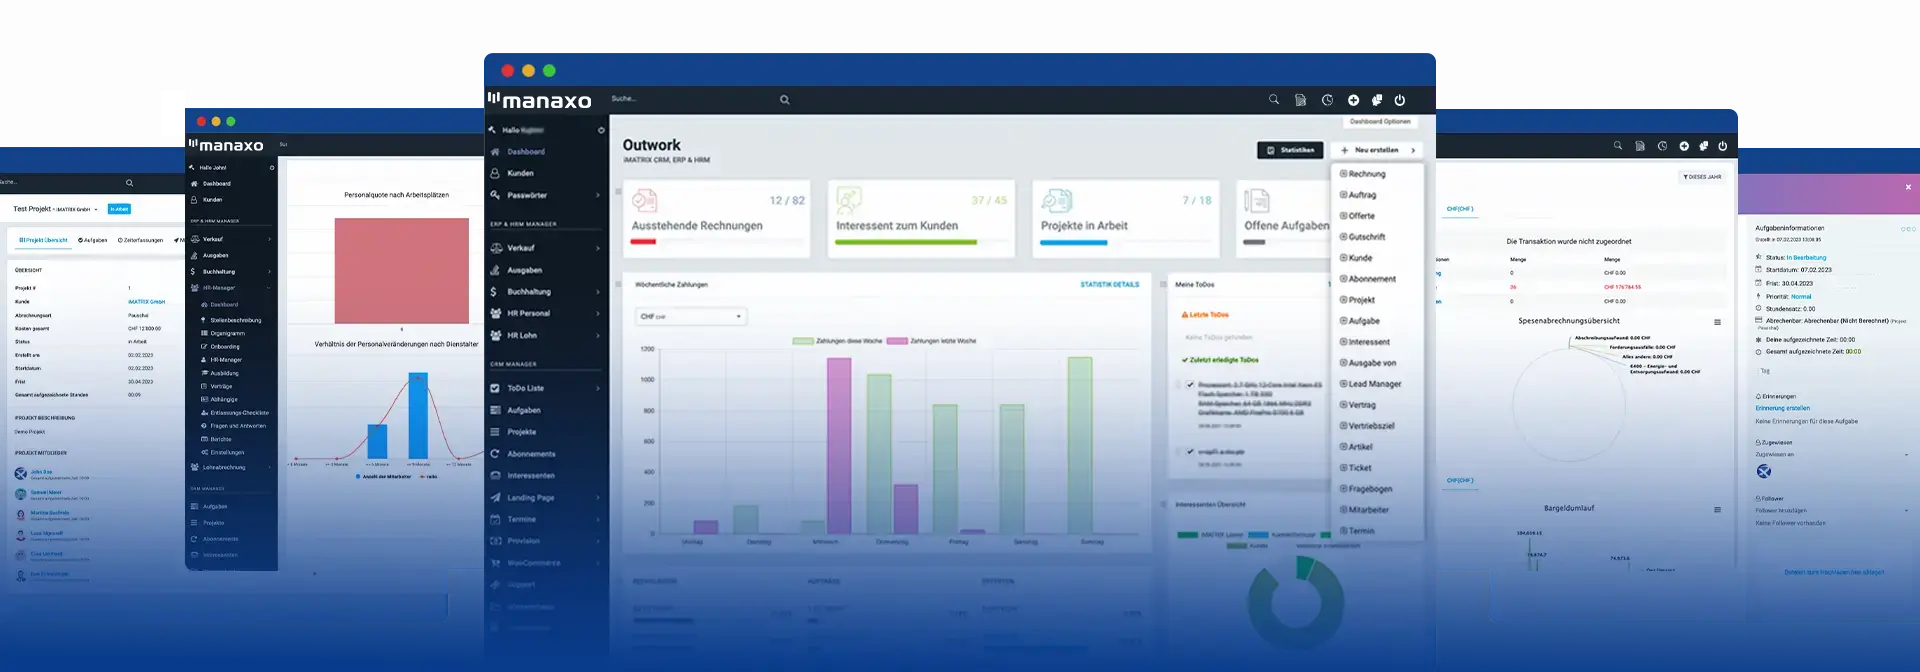The image size is (1920, 672).
Task: Open the document icon in front top bar
Action: (1300, 100)
